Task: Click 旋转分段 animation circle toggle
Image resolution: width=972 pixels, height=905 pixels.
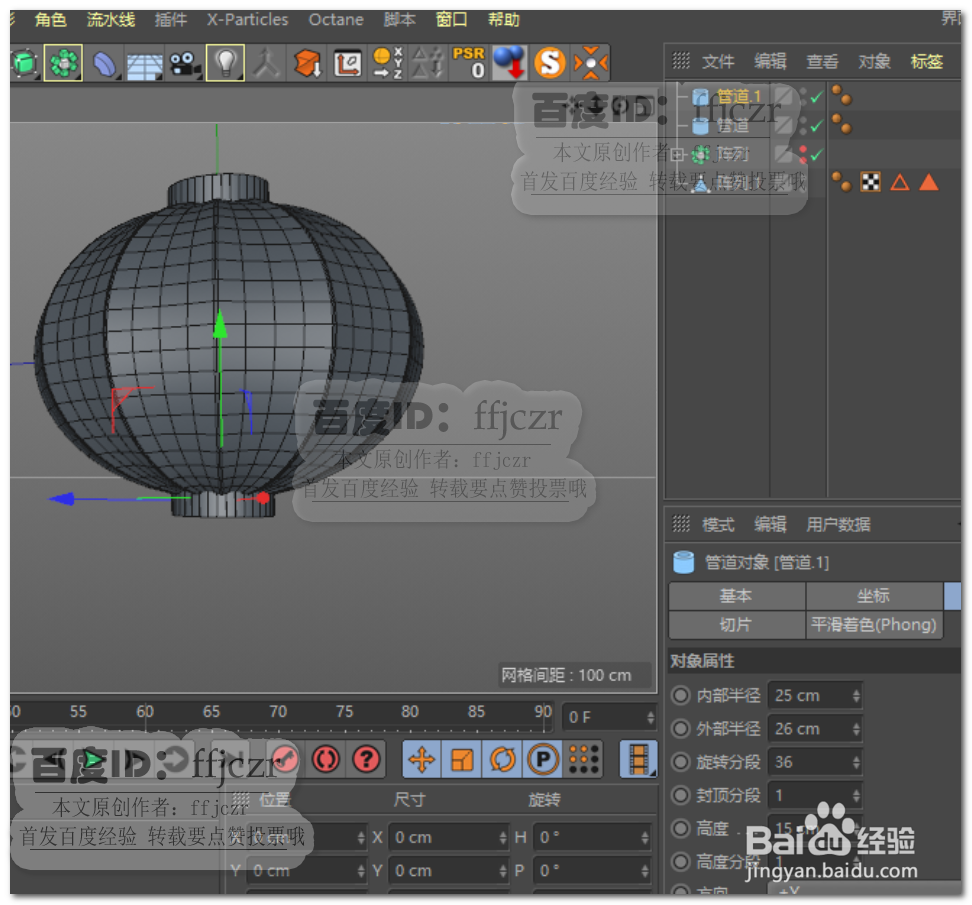Action: tap(681, 762)
